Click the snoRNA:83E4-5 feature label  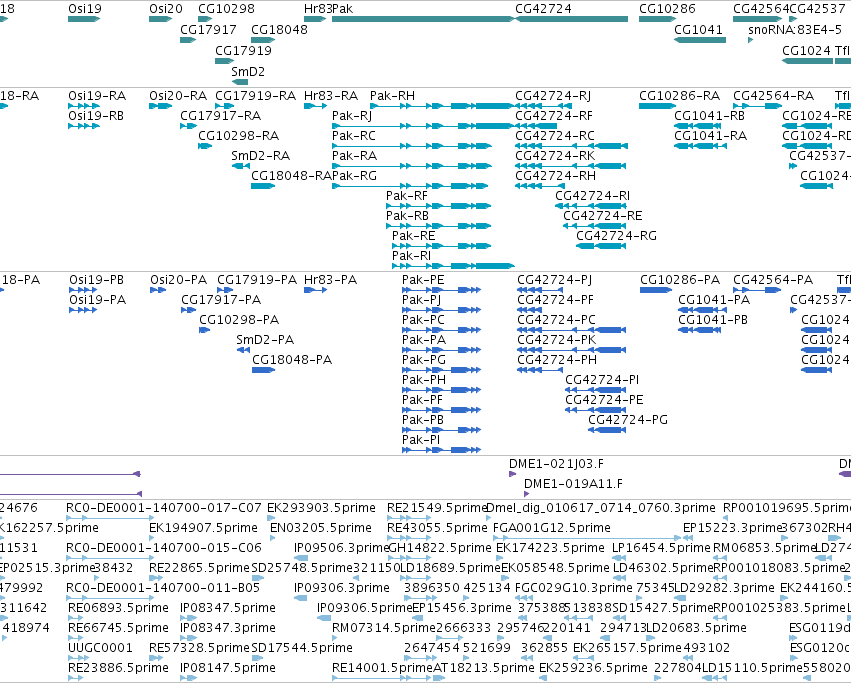coord(795,29)
